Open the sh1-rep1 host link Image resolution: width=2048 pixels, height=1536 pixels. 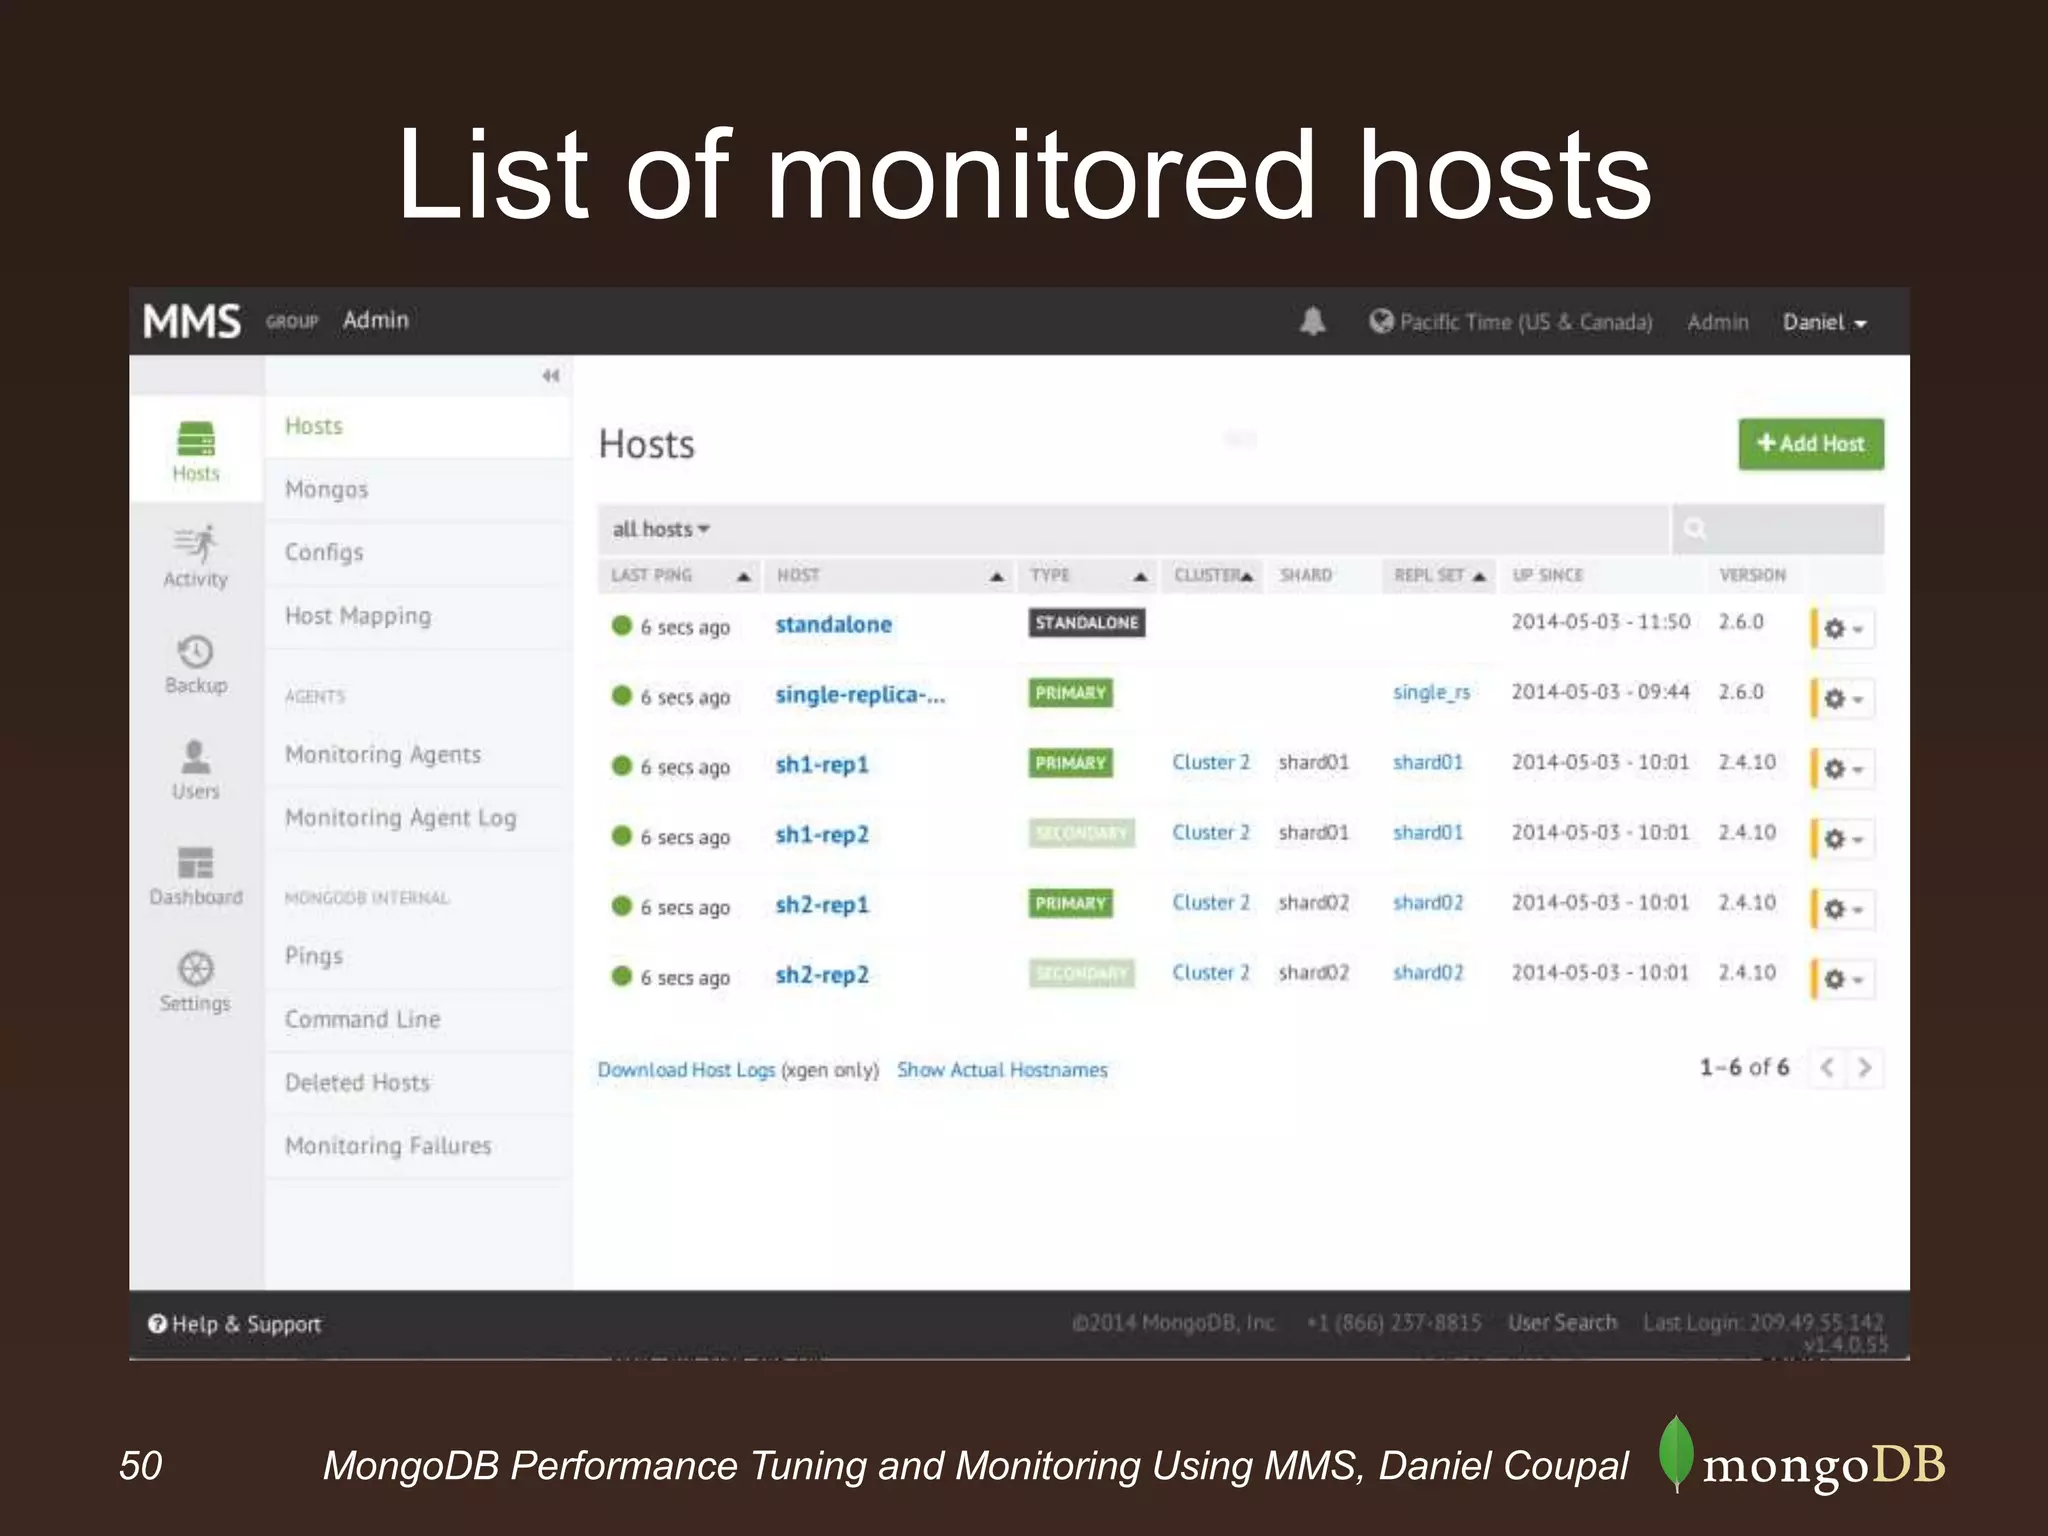click(x=822, y=765)
